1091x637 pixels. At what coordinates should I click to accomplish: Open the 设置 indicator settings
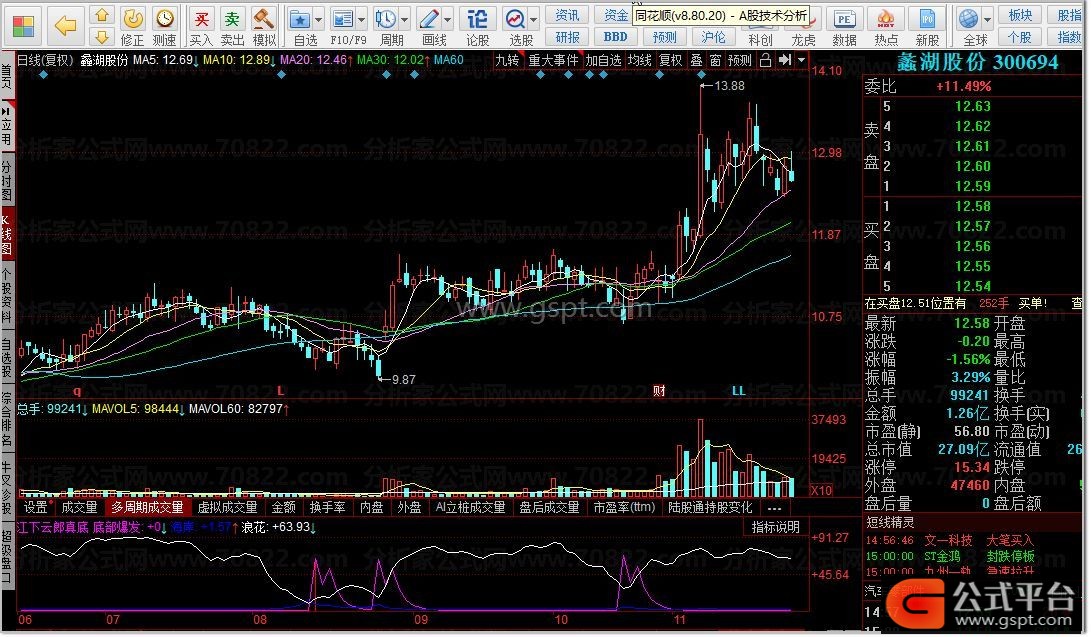(x=36, y=508)
